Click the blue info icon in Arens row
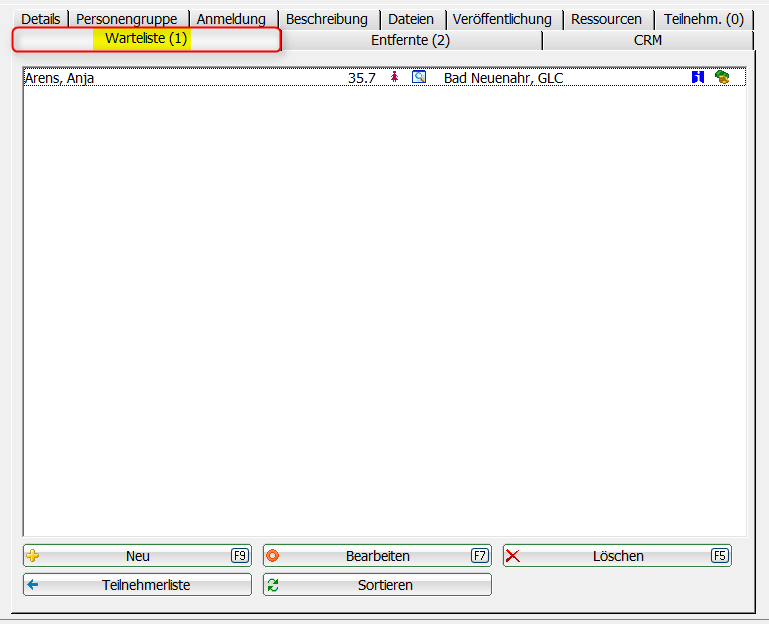This screenshot has width=769, height=624. (698, 77)
